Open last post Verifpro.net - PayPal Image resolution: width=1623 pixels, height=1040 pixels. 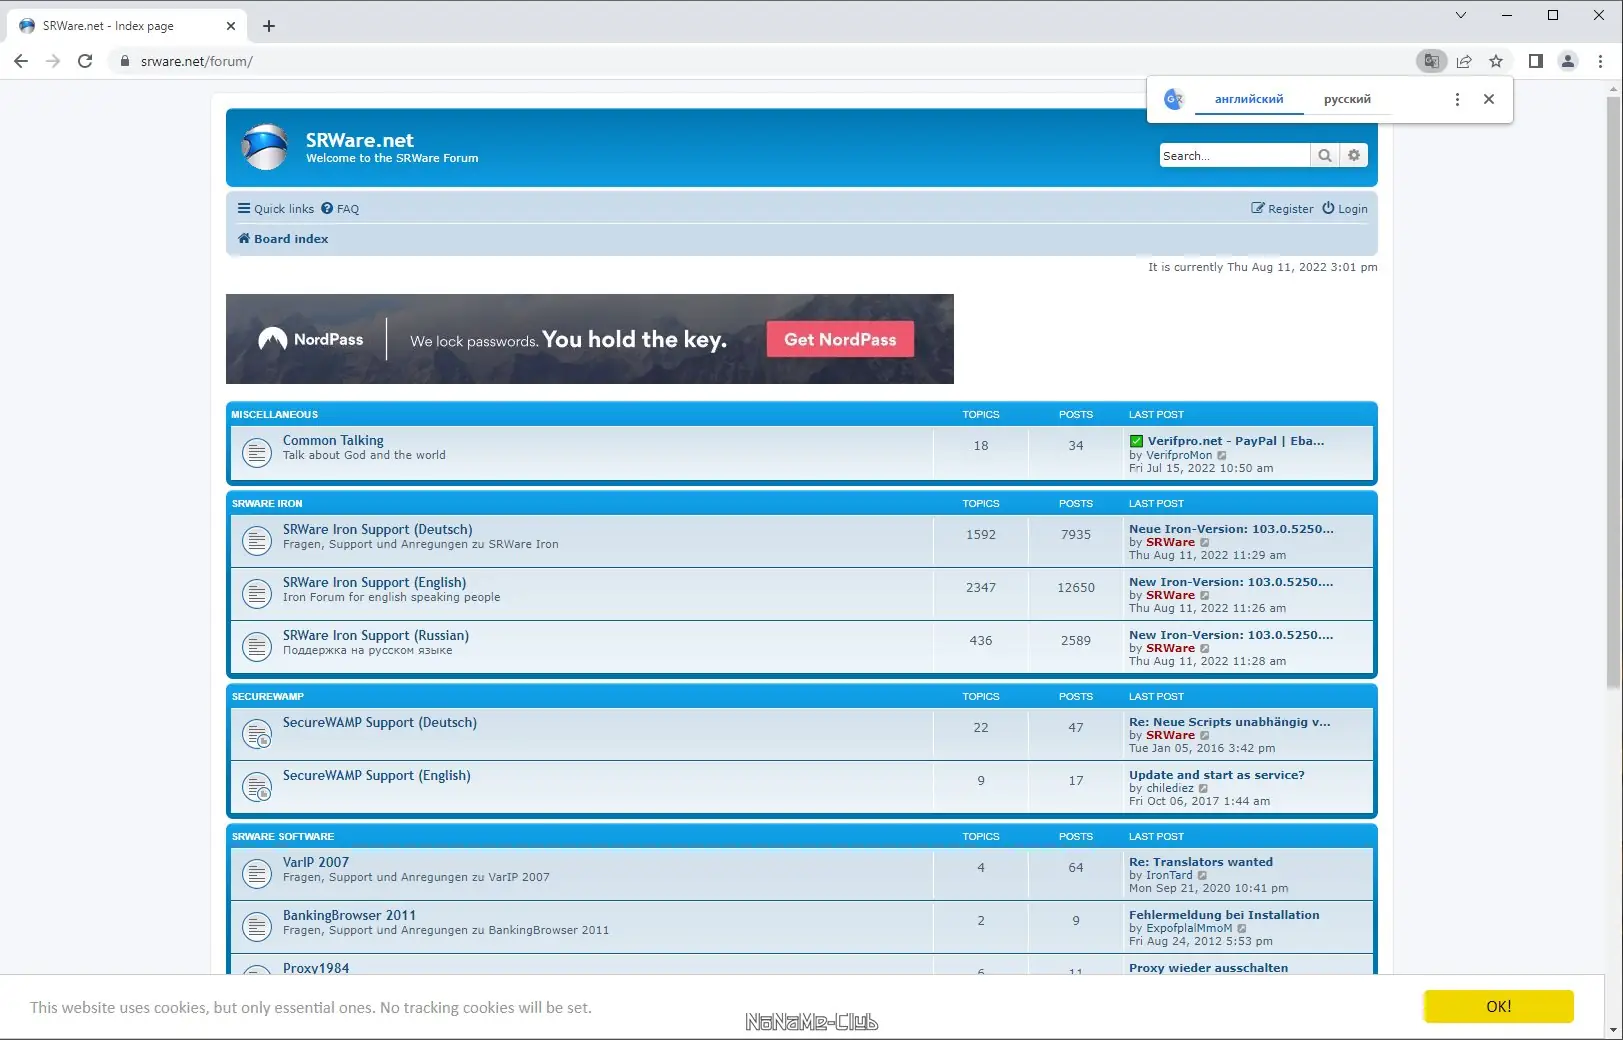(1227, 441)
